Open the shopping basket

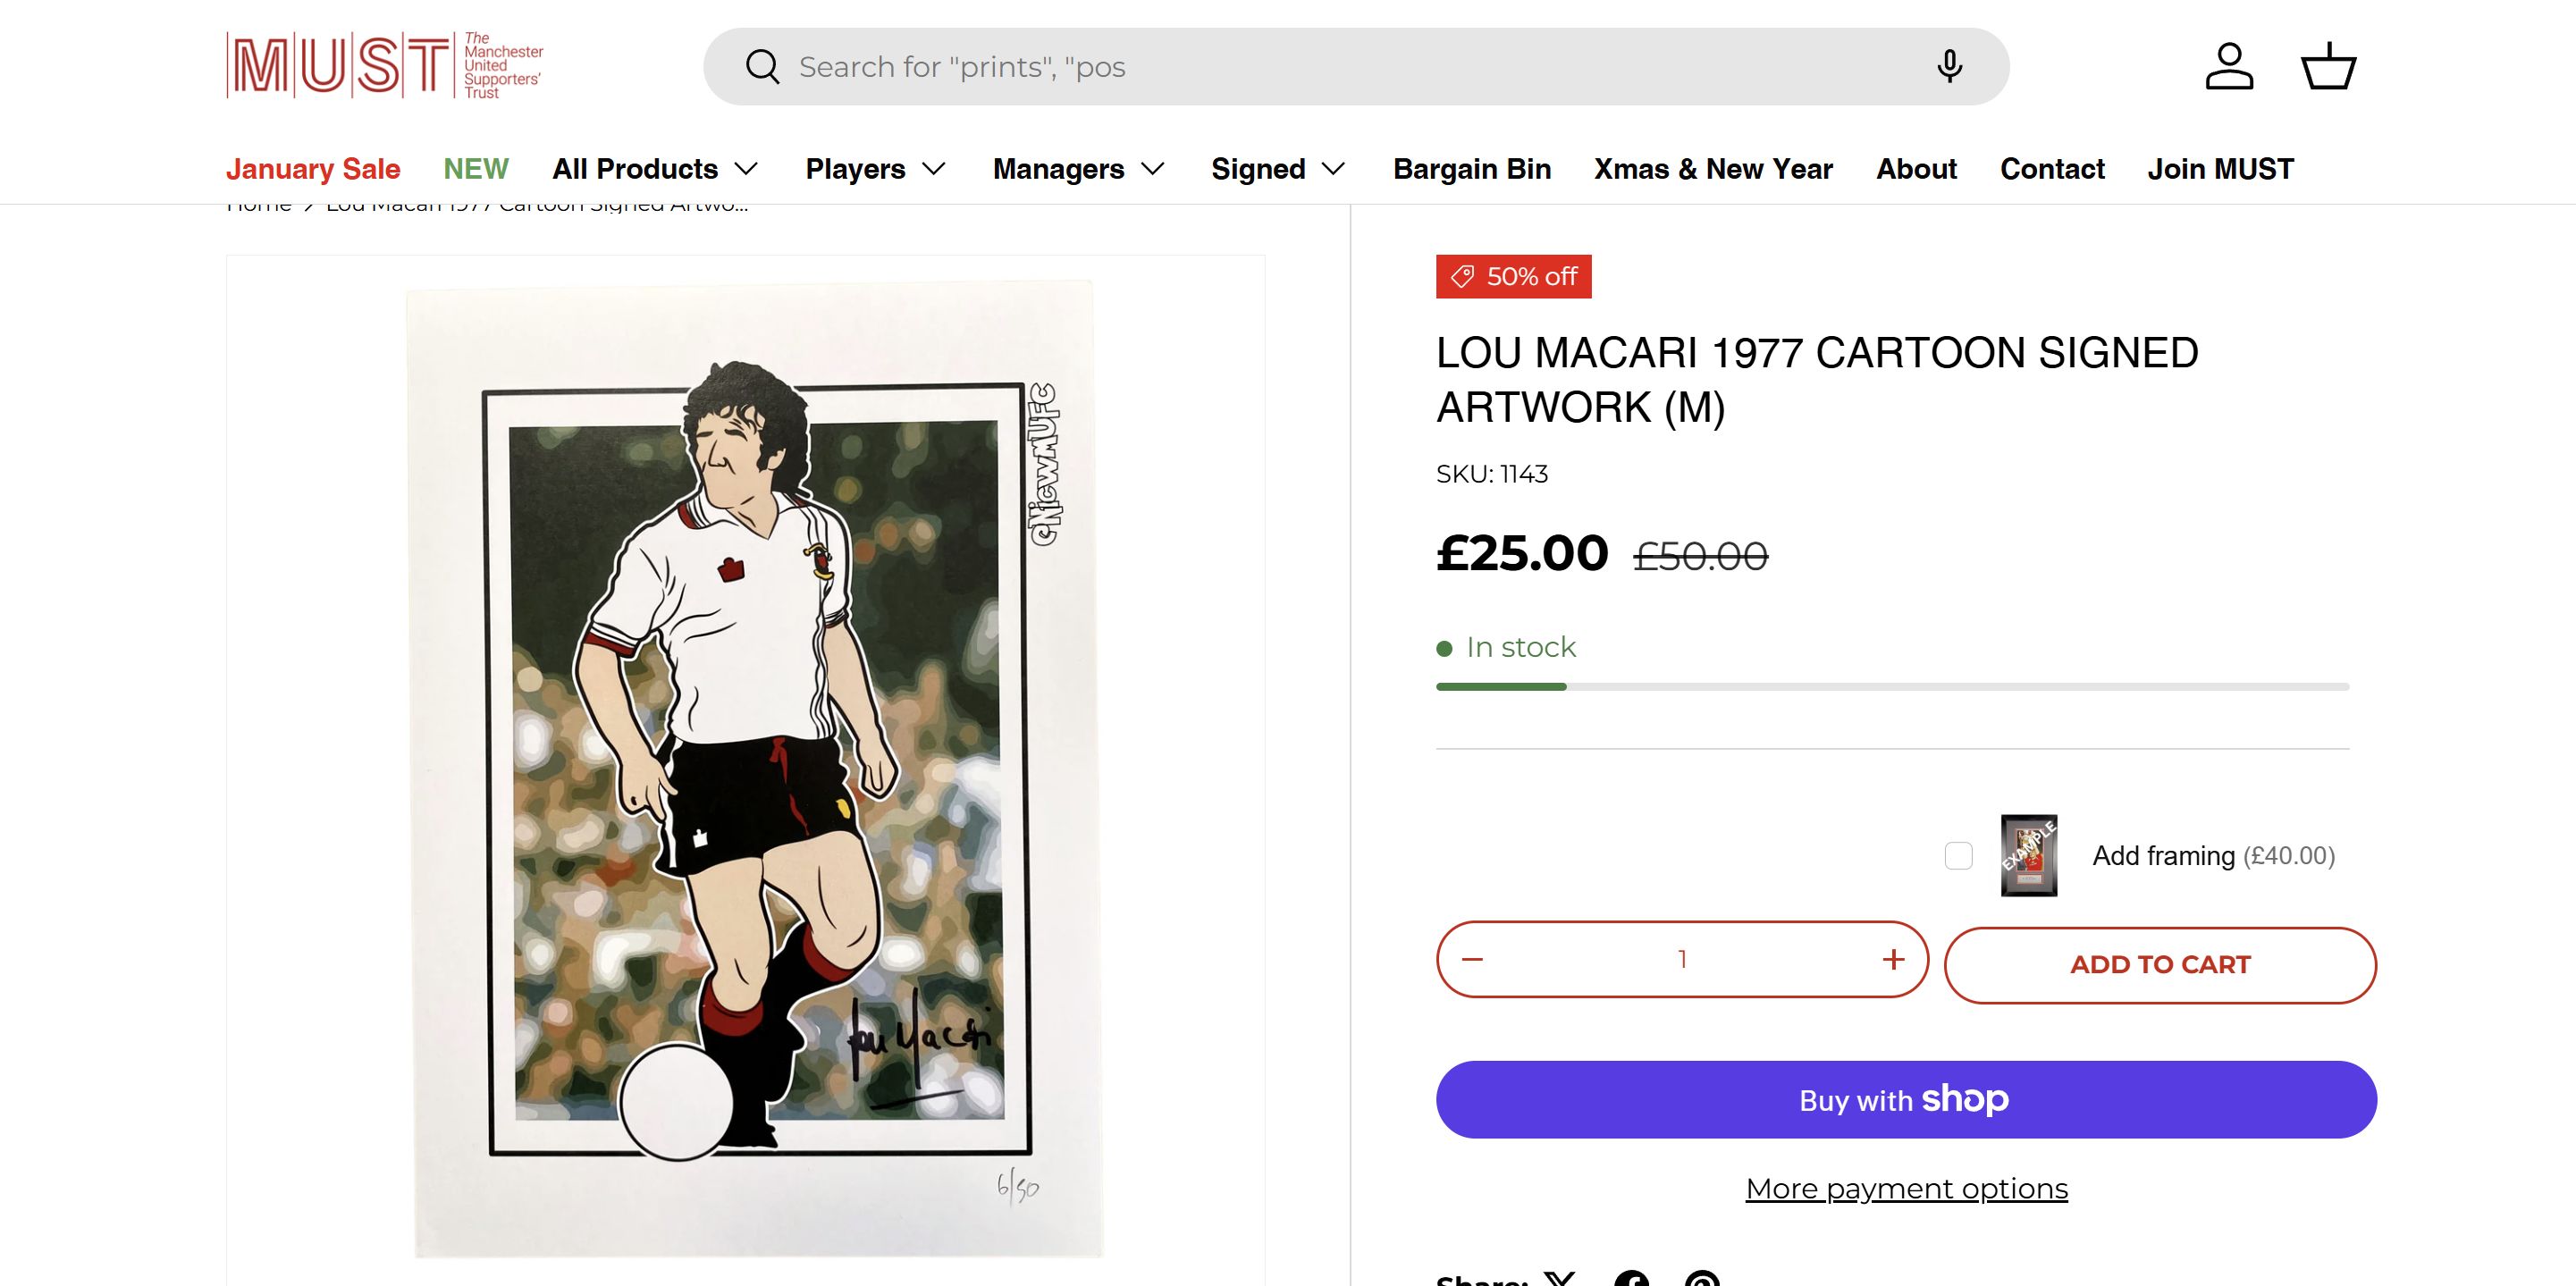point(2329,67)
